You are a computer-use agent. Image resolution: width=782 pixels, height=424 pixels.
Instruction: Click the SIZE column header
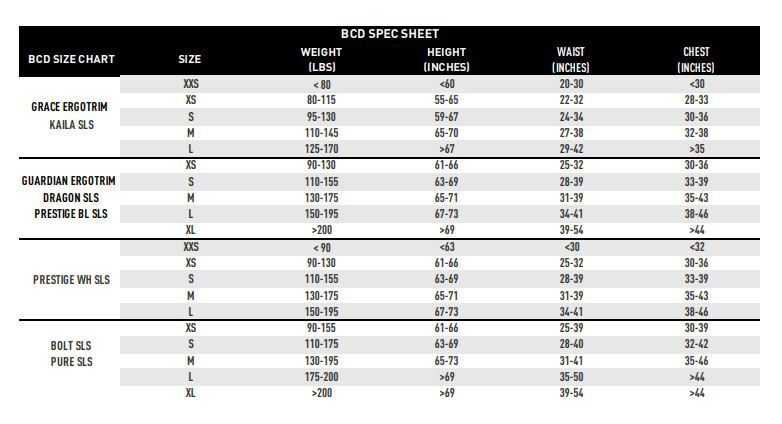click(x=190, y=59)
